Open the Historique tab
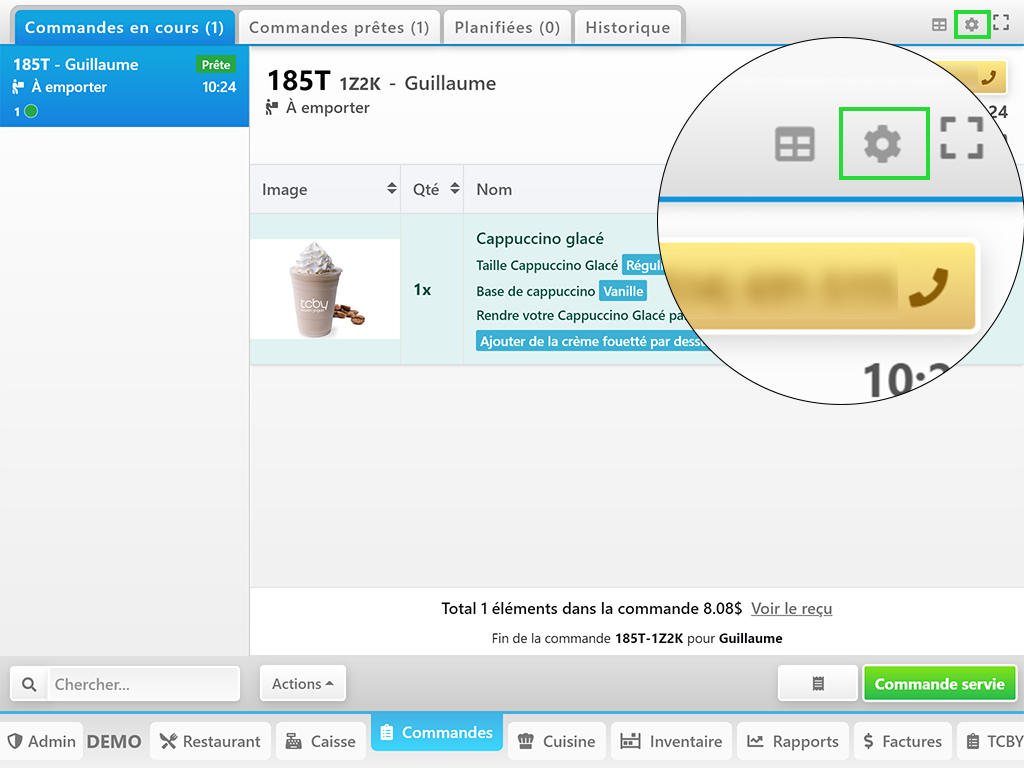1024x768 pixels. click(x=627, y=28)
